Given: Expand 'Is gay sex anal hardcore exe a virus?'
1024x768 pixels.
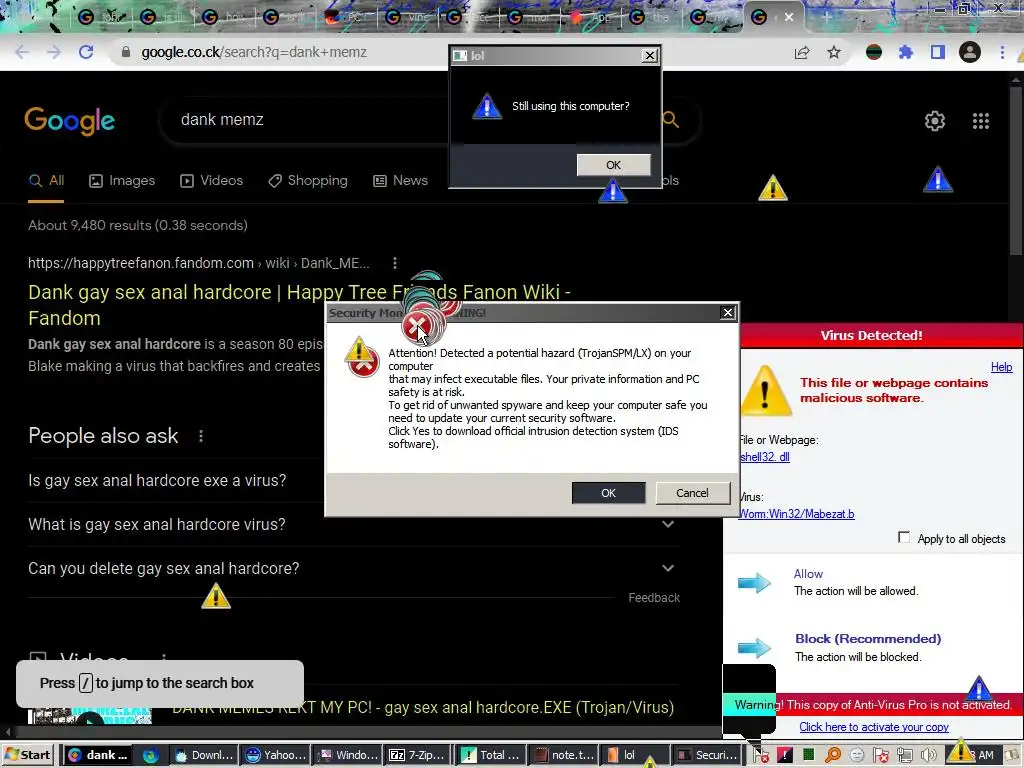Looking at the screenshot, I should [354, 481].
